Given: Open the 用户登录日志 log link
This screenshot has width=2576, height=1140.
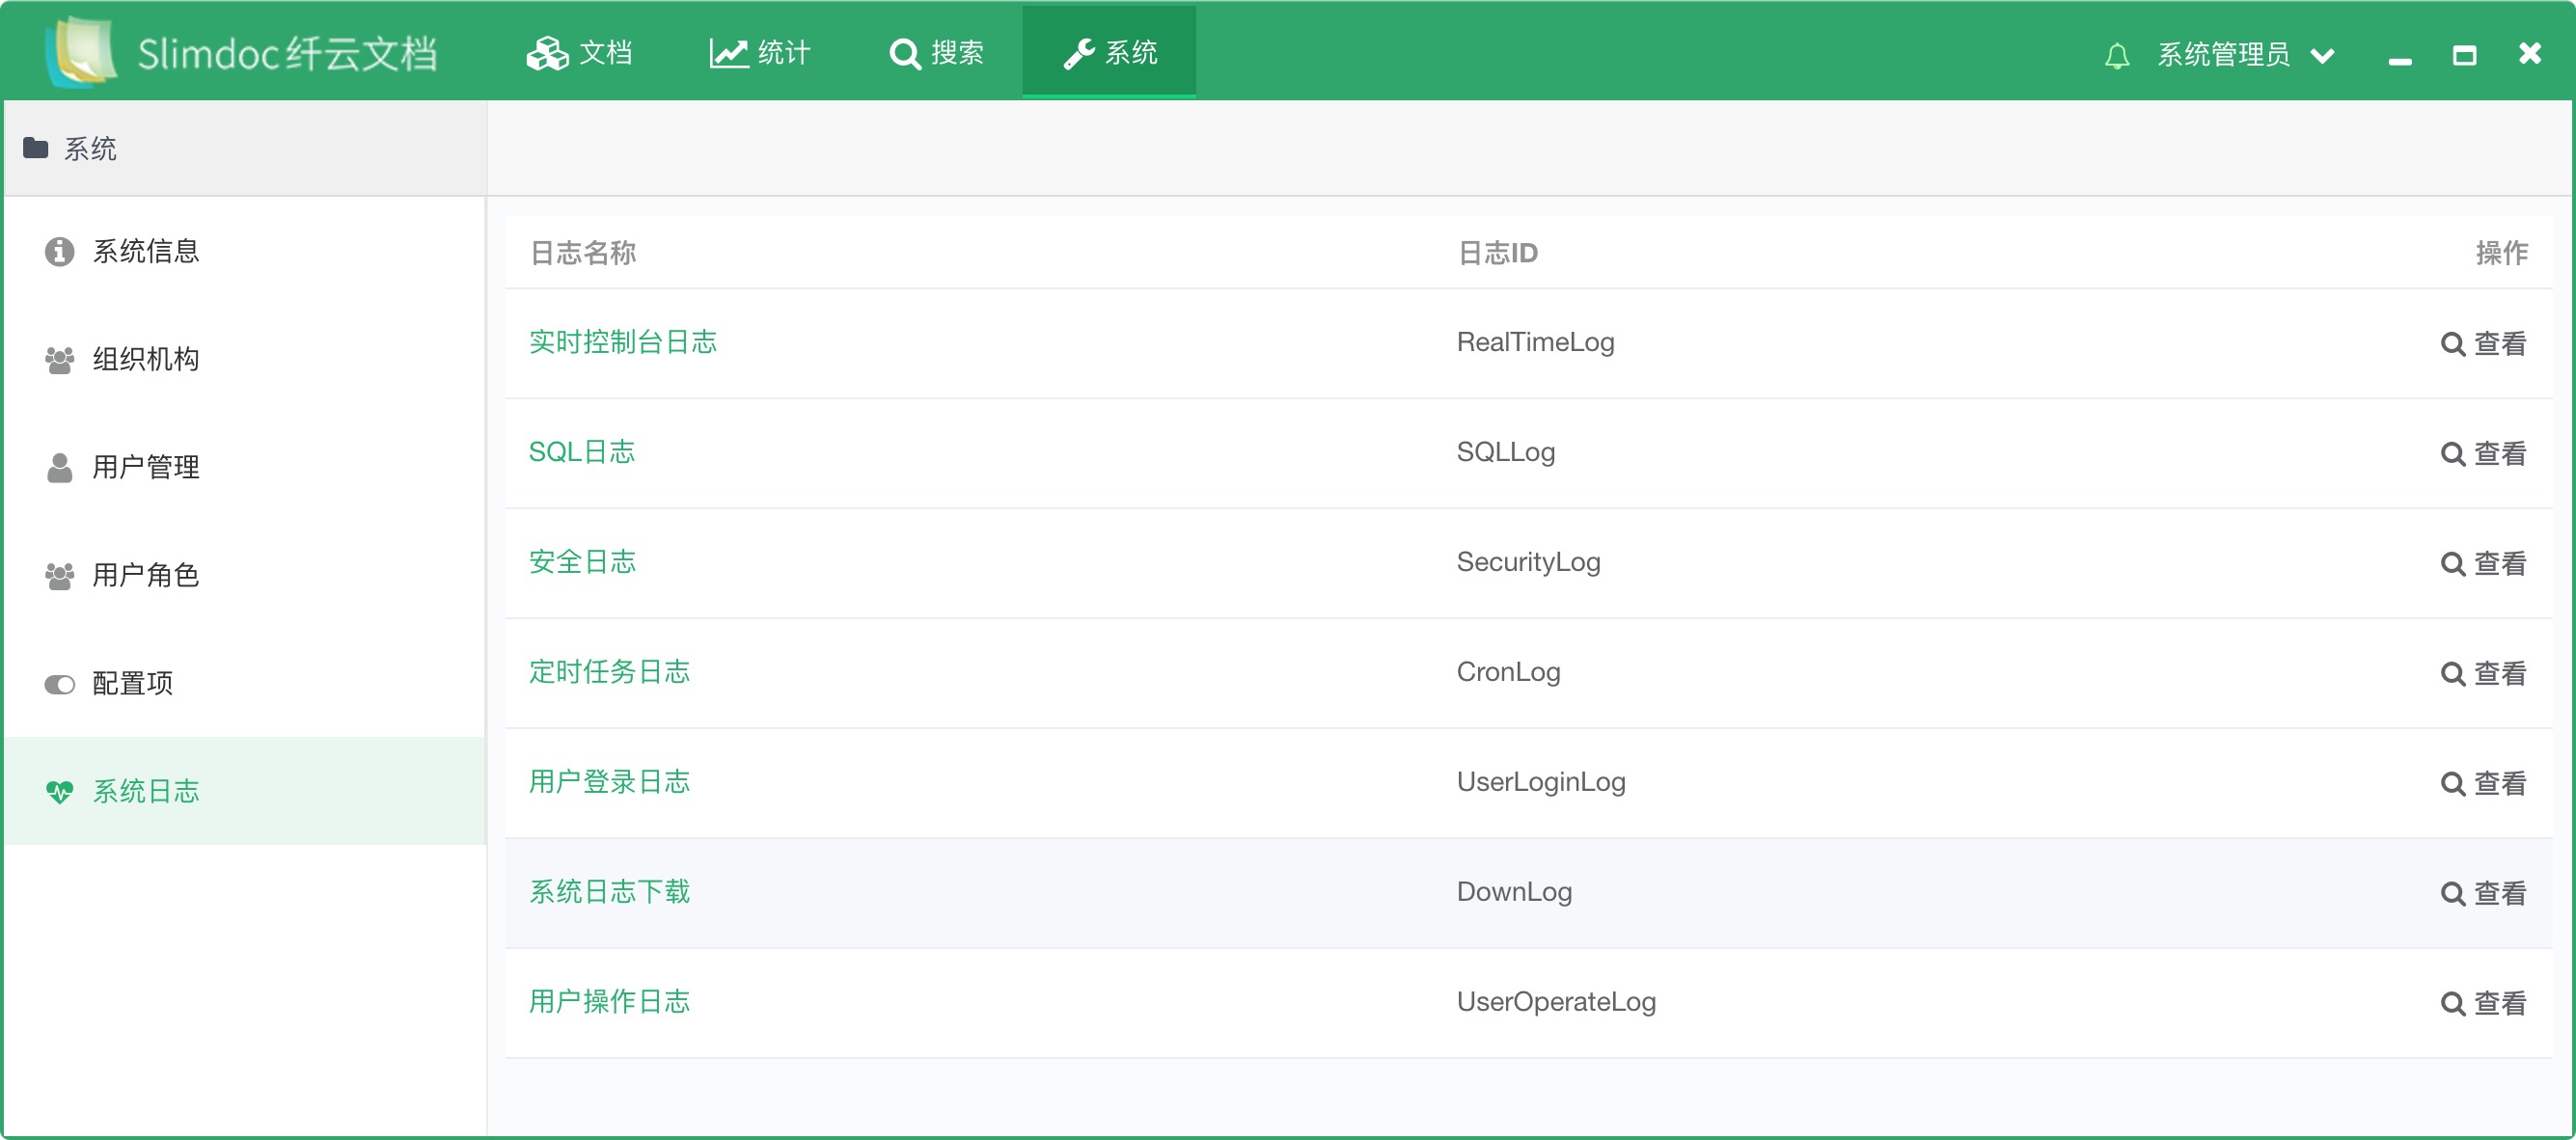Looking at the screenshot, I should 609,782.
